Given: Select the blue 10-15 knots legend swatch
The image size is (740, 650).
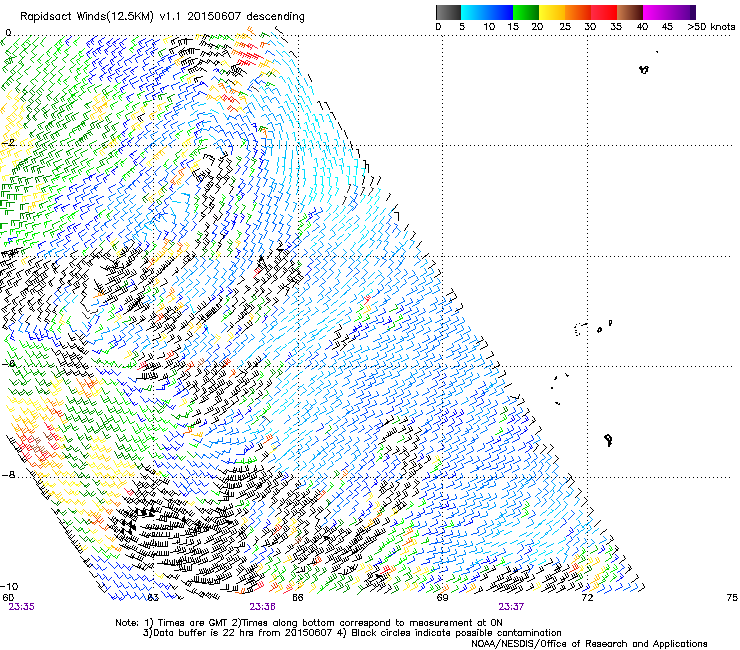Looking at the screenshot, I should (x=500, y=12).
